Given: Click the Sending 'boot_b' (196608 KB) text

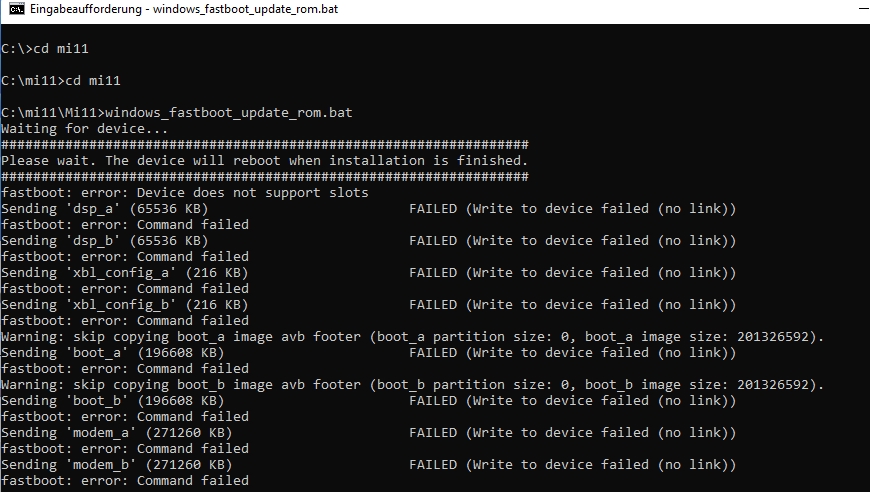Looking at the screenshot, I should tap(113, 401).
